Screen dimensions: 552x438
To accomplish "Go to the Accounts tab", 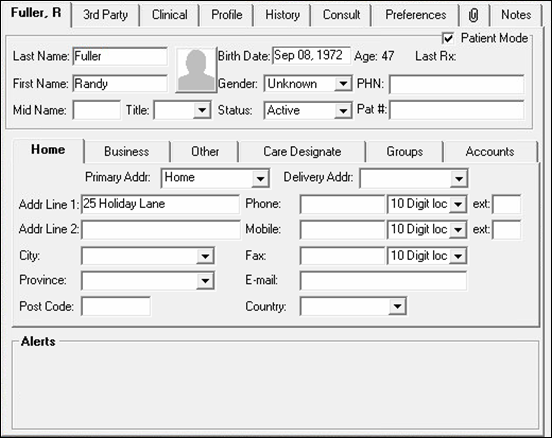I will click(x=490, y=152).
